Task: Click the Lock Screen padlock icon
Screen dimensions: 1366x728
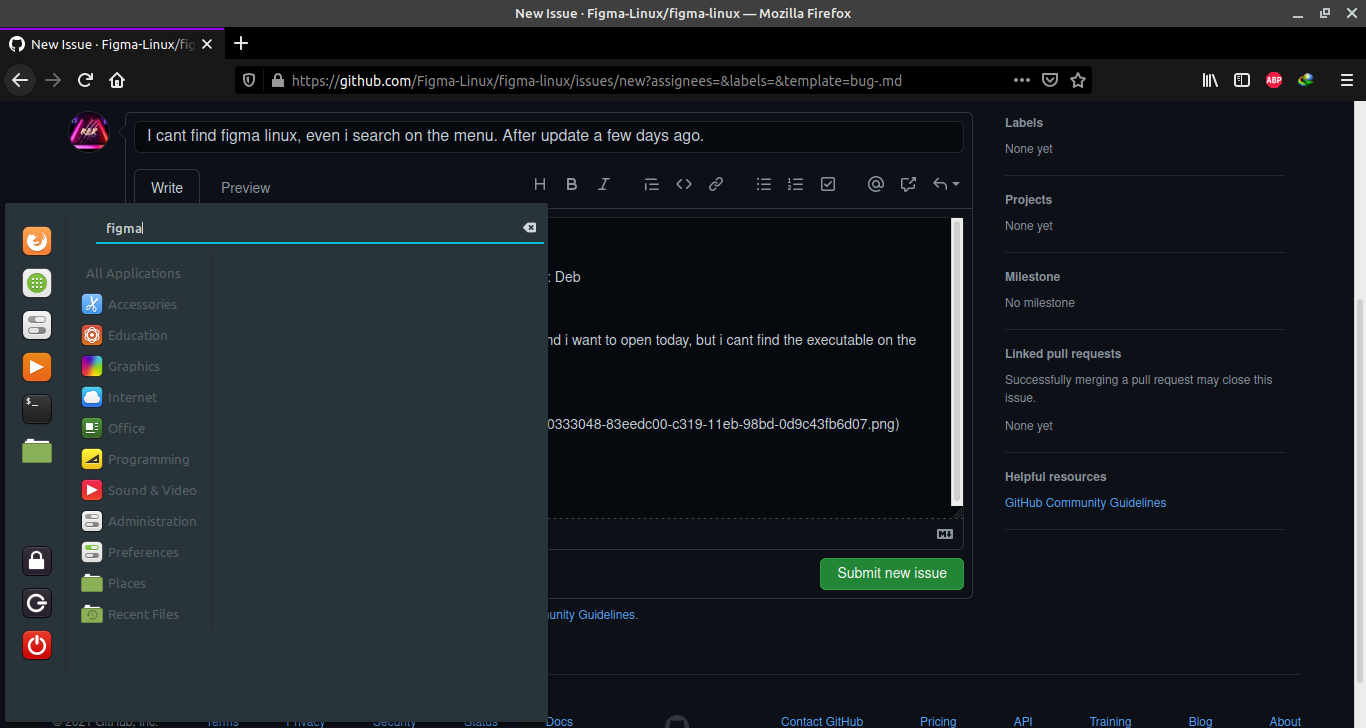Action: click(x=37, y=561)
